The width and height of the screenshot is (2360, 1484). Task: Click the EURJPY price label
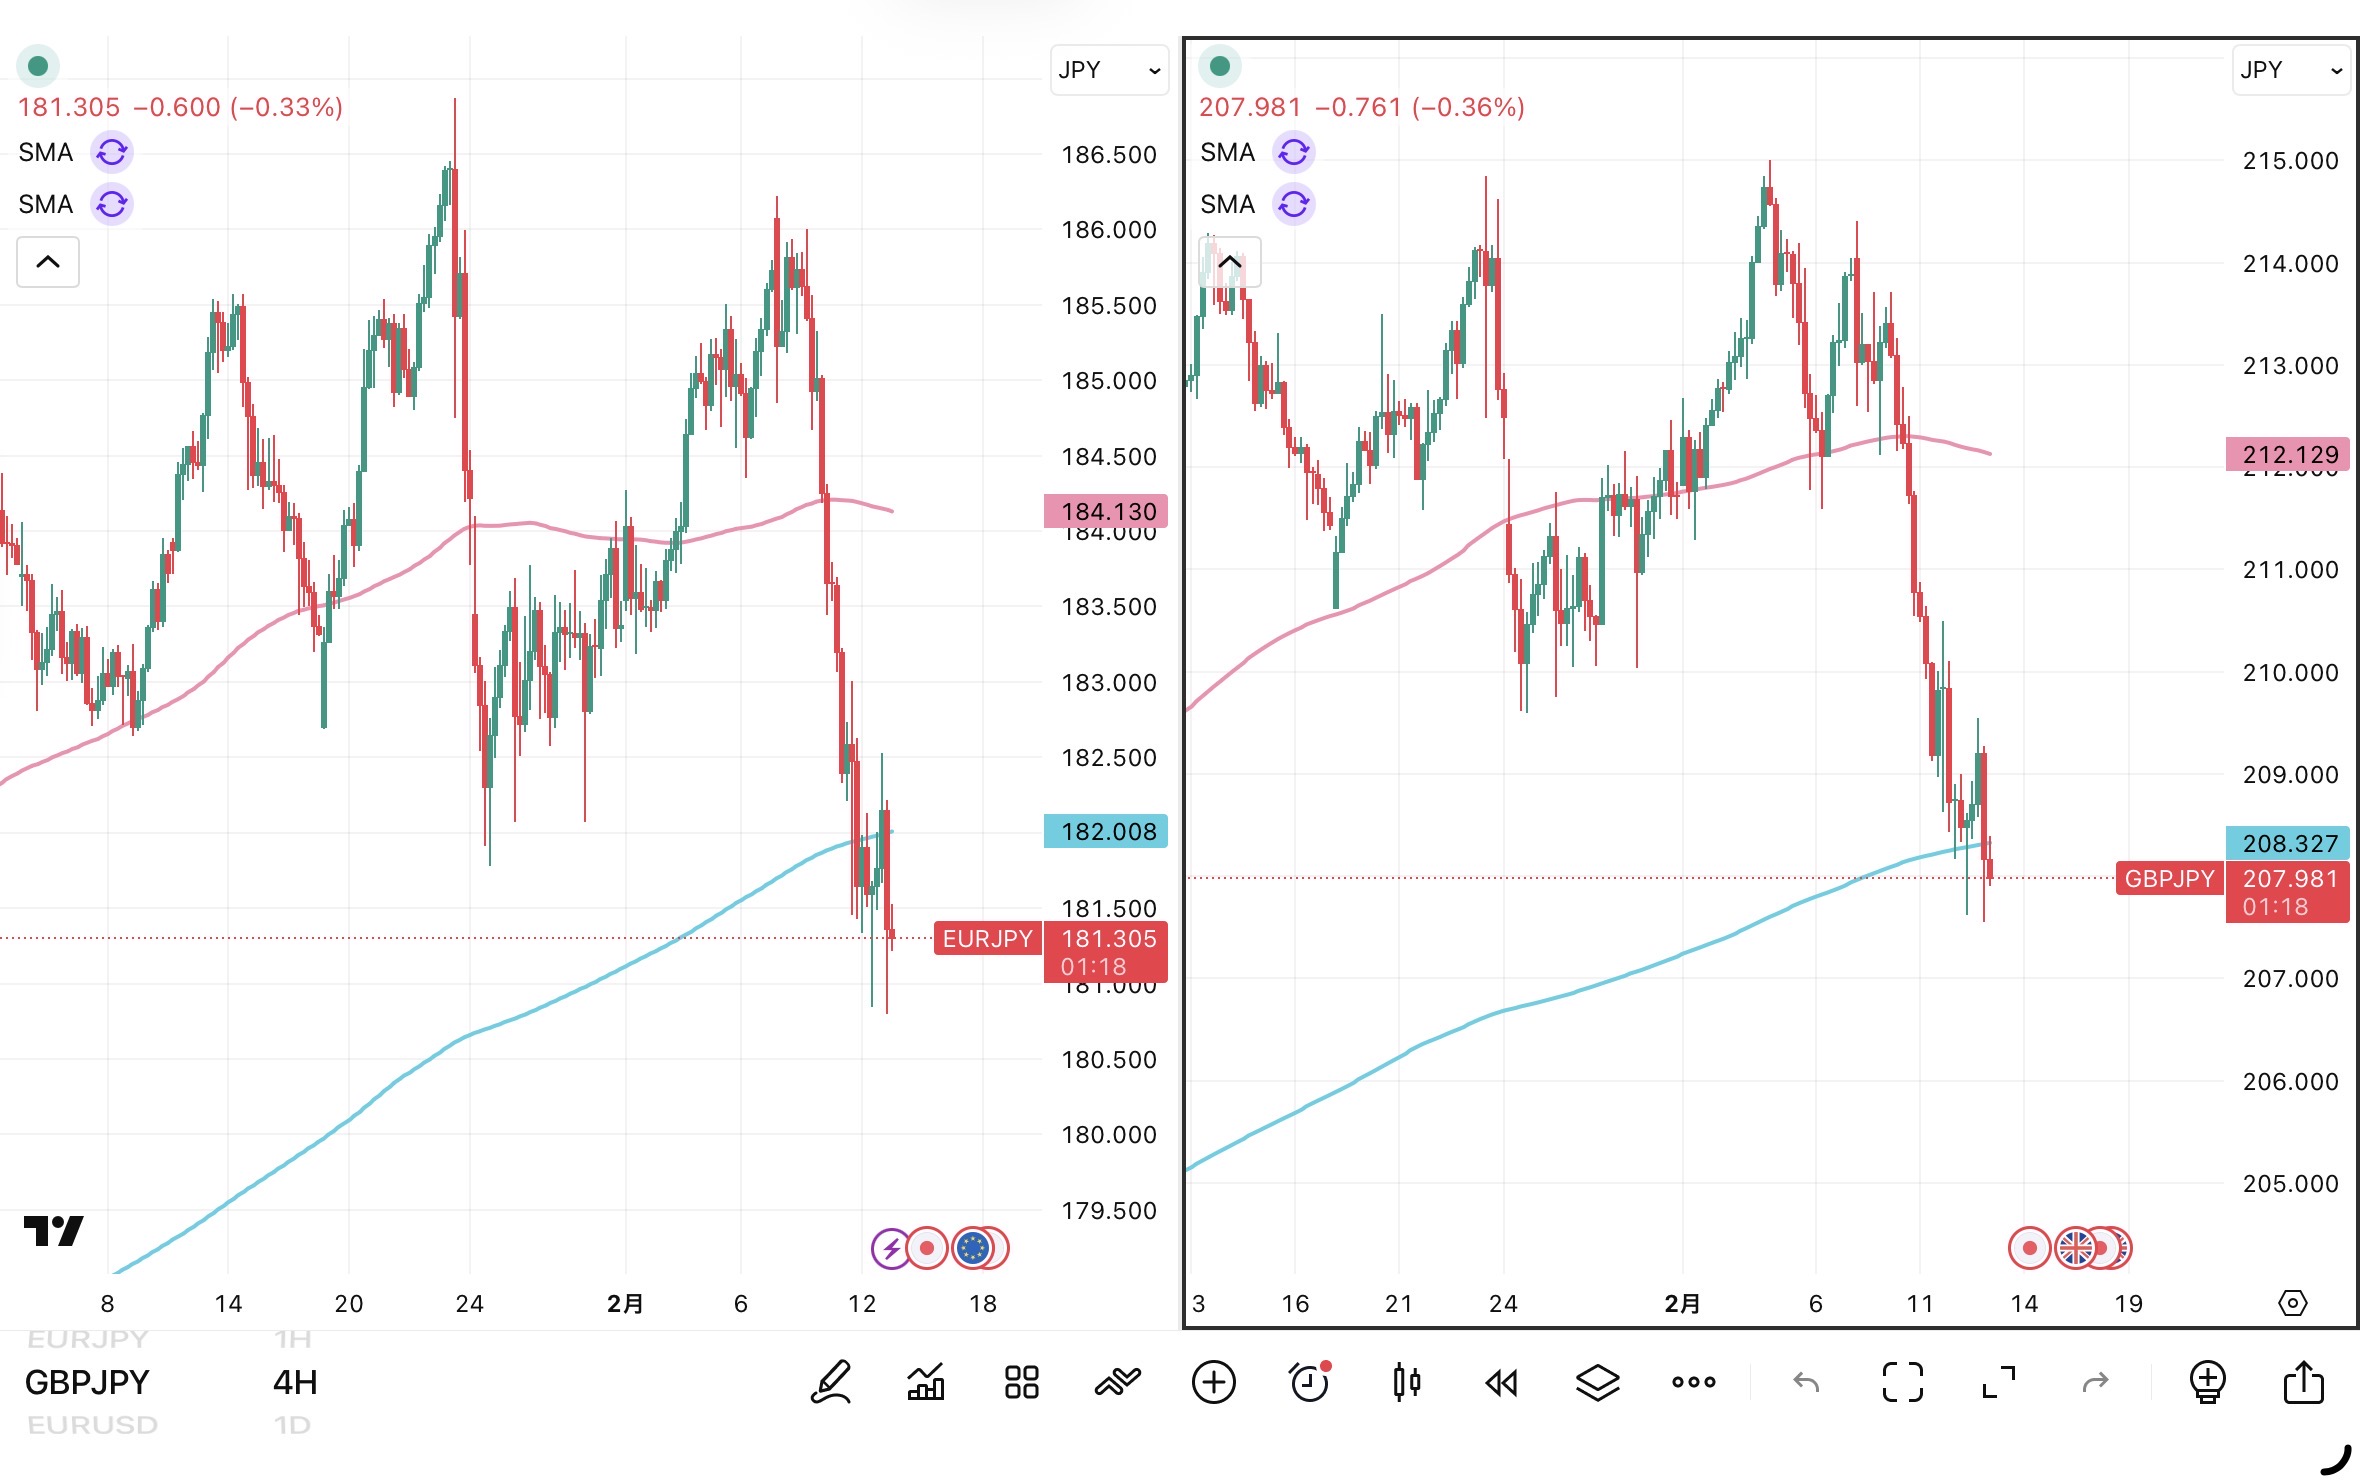point(987,938)
